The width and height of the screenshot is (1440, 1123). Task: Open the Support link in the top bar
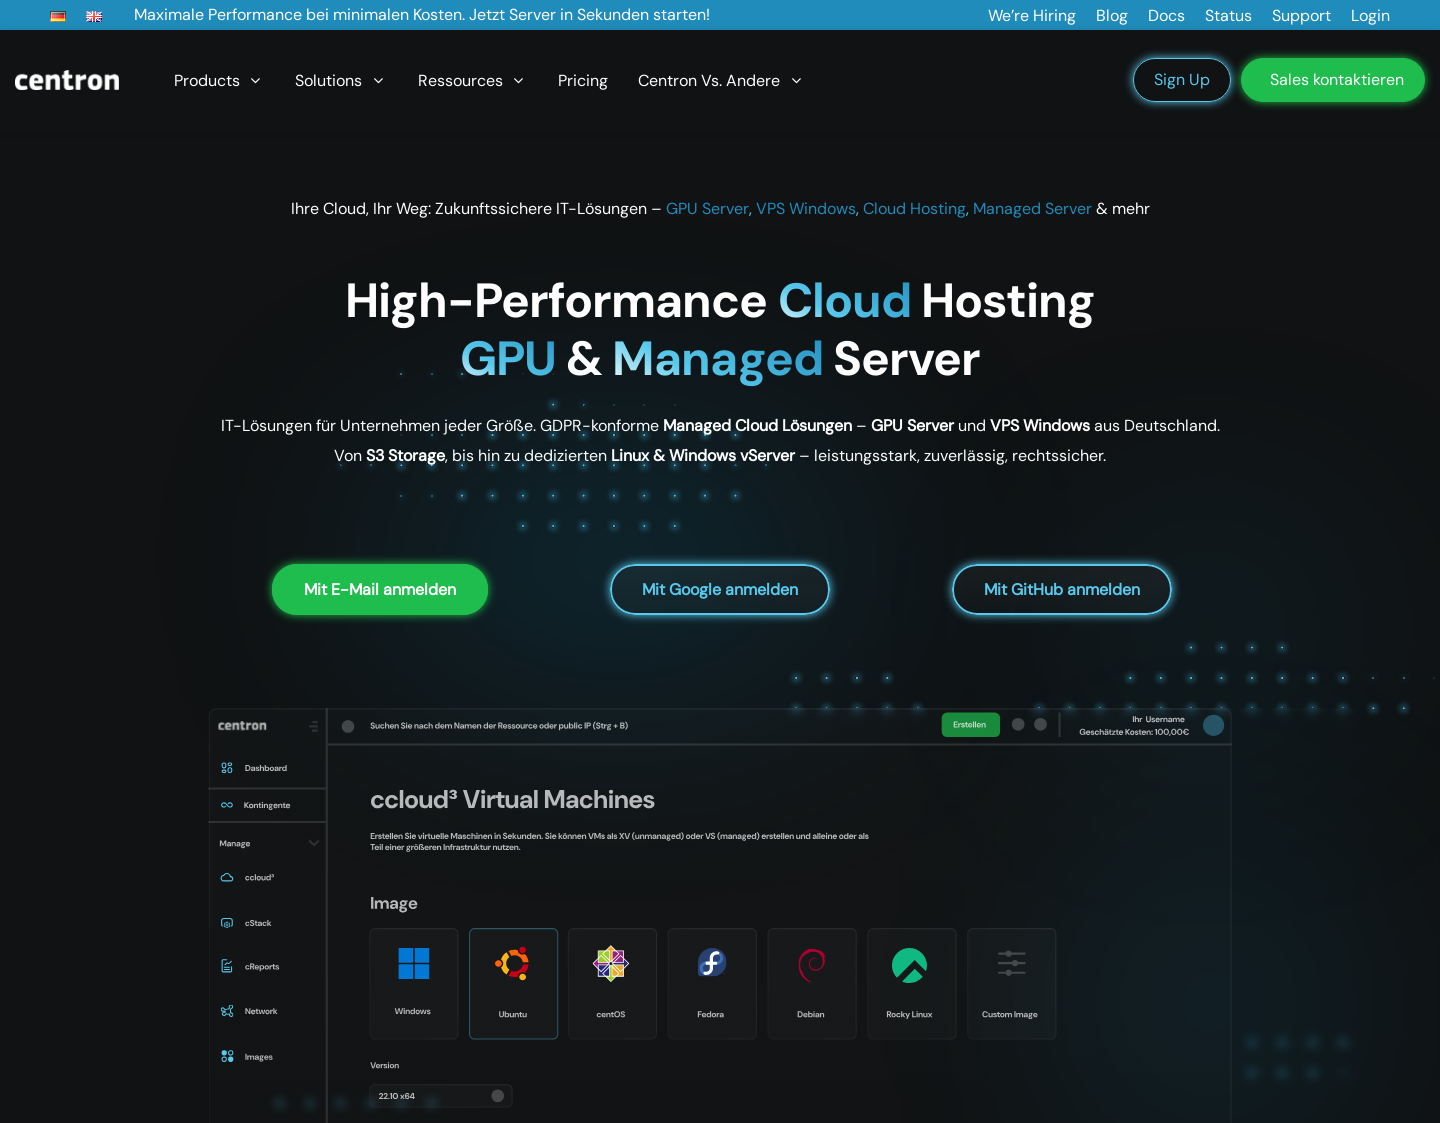click(x=1301, y=16)
